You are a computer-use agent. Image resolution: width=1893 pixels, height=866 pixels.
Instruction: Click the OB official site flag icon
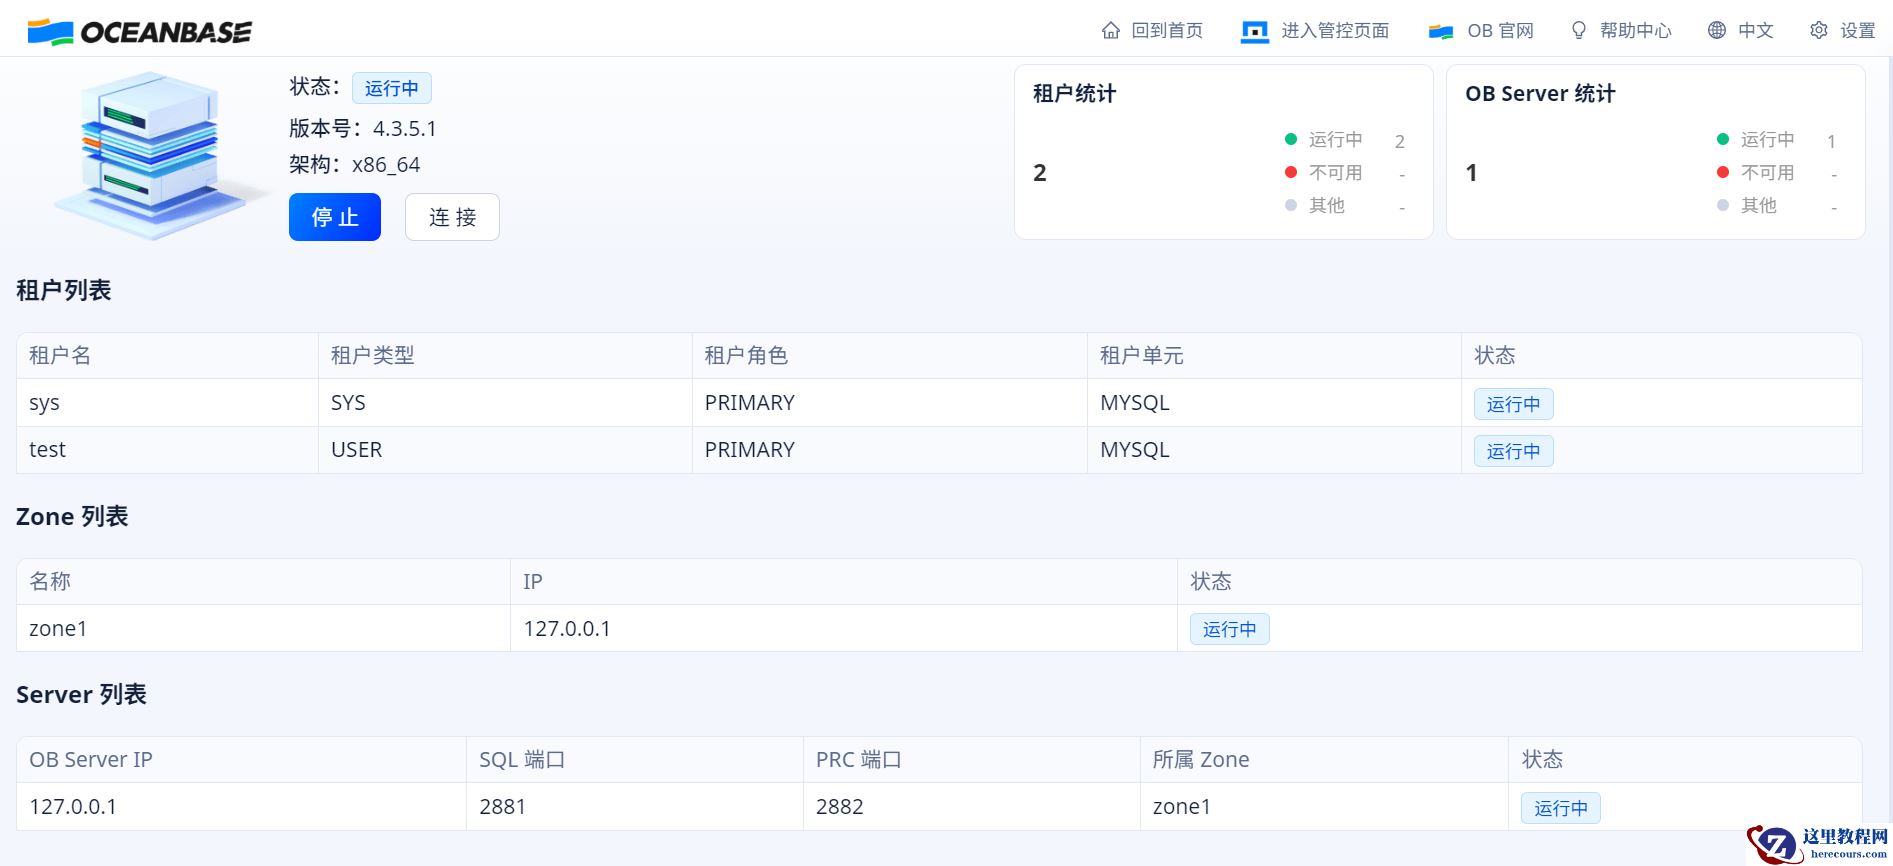[1440, 31]
